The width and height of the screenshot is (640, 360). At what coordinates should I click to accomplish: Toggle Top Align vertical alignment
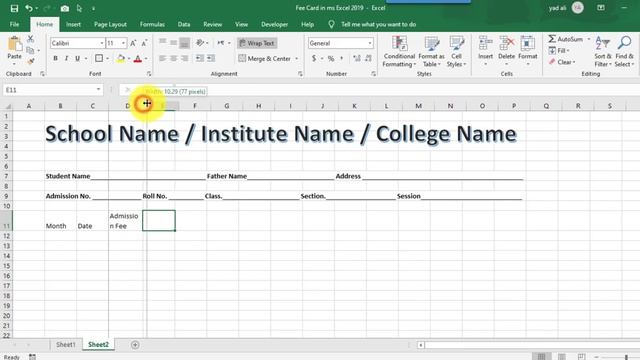tap(162, 42)
